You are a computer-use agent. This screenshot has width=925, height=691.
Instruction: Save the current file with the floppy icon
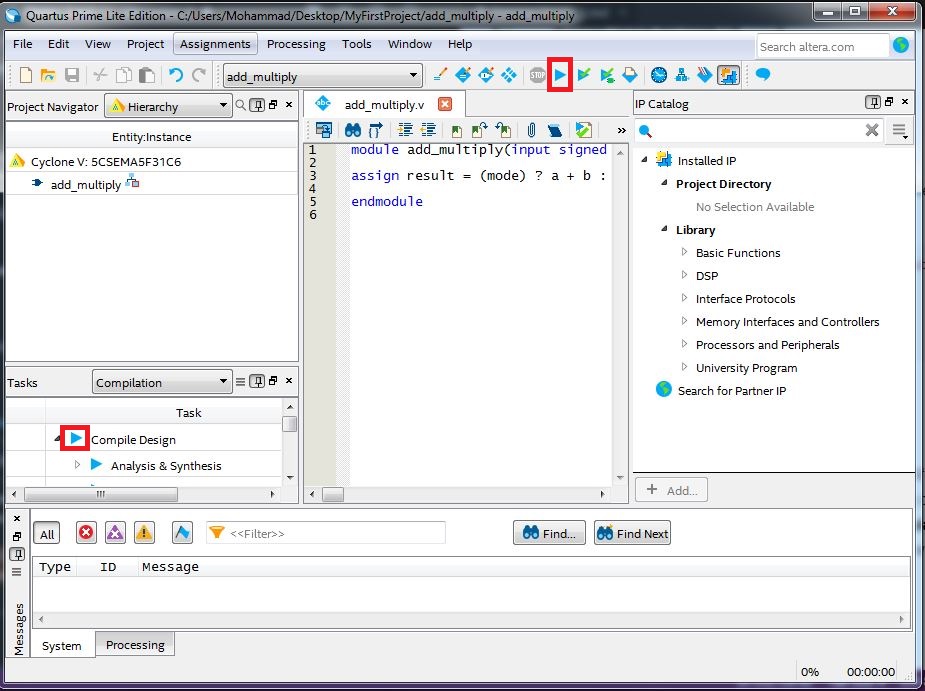click(x=72, y=75)
